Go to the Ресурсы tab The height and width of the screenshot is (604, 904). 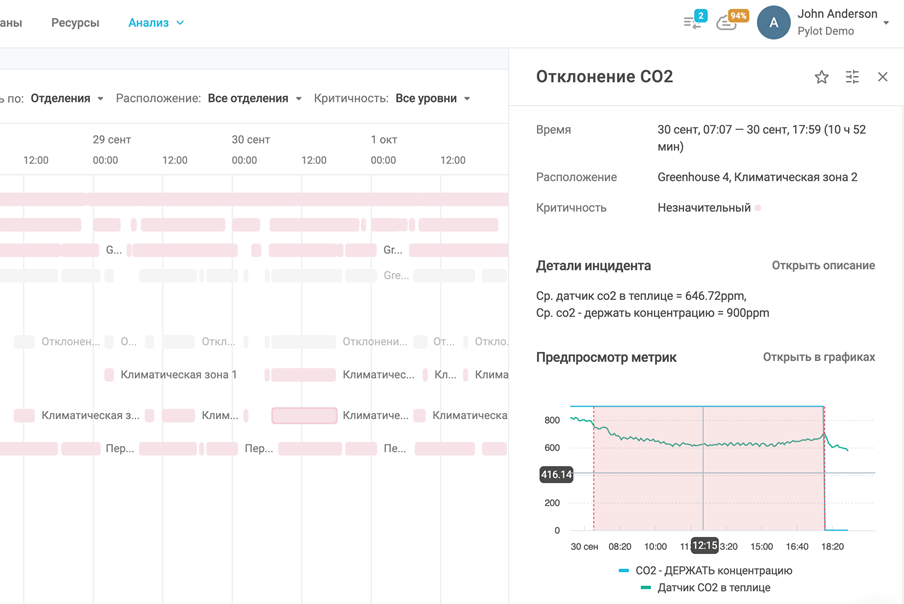pyautogui.click(x=75, y=22)
